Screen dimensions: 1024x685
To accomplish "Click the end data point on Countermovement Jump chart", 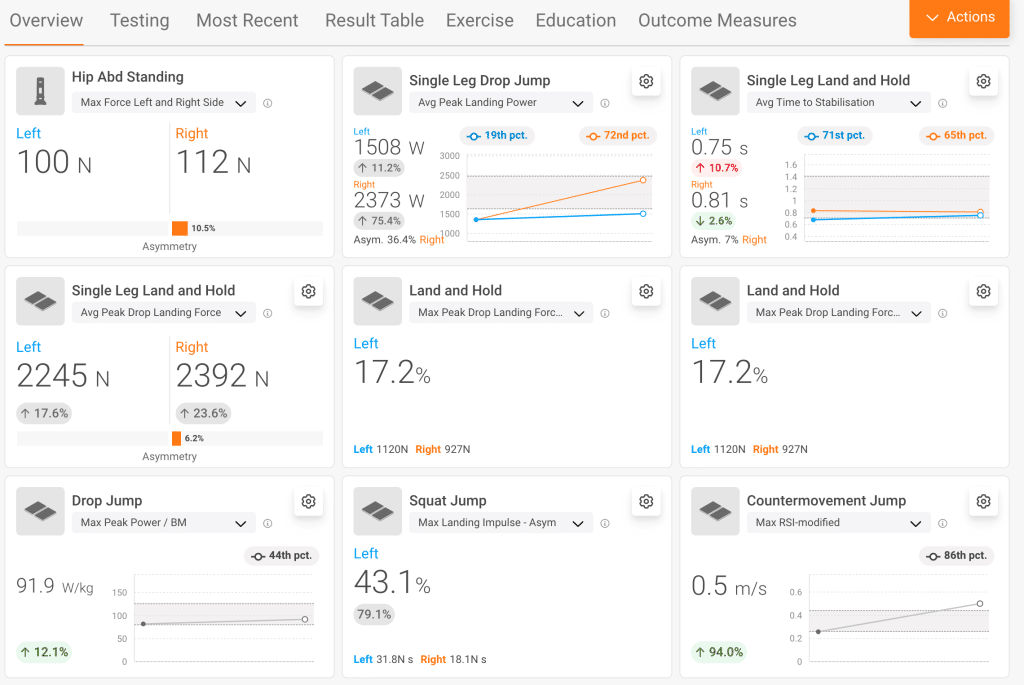I will pyautogui.click(x=979, y=604).
